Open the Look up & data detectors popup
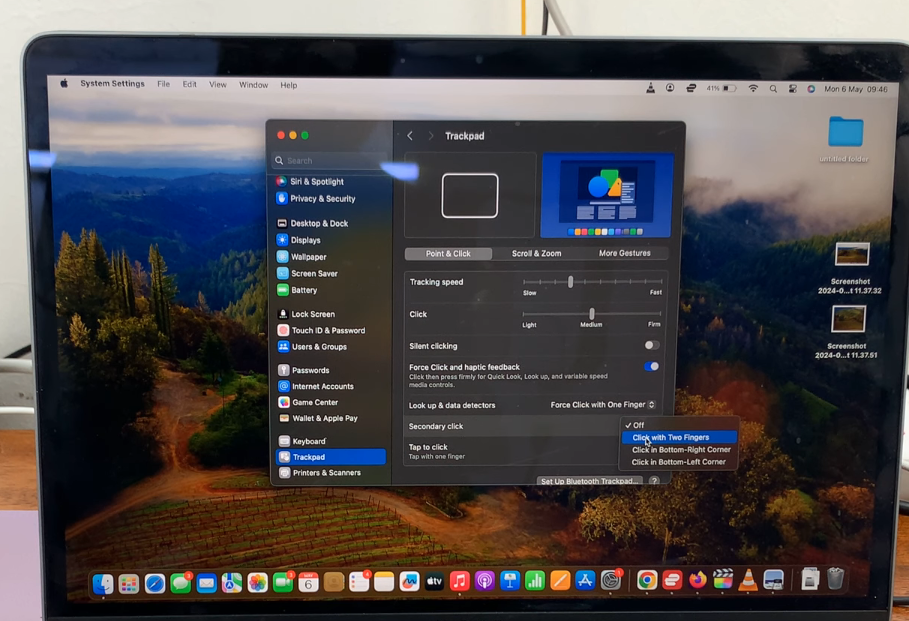The width and height of the screenshot is (909, 621). (x=603, y=405)
